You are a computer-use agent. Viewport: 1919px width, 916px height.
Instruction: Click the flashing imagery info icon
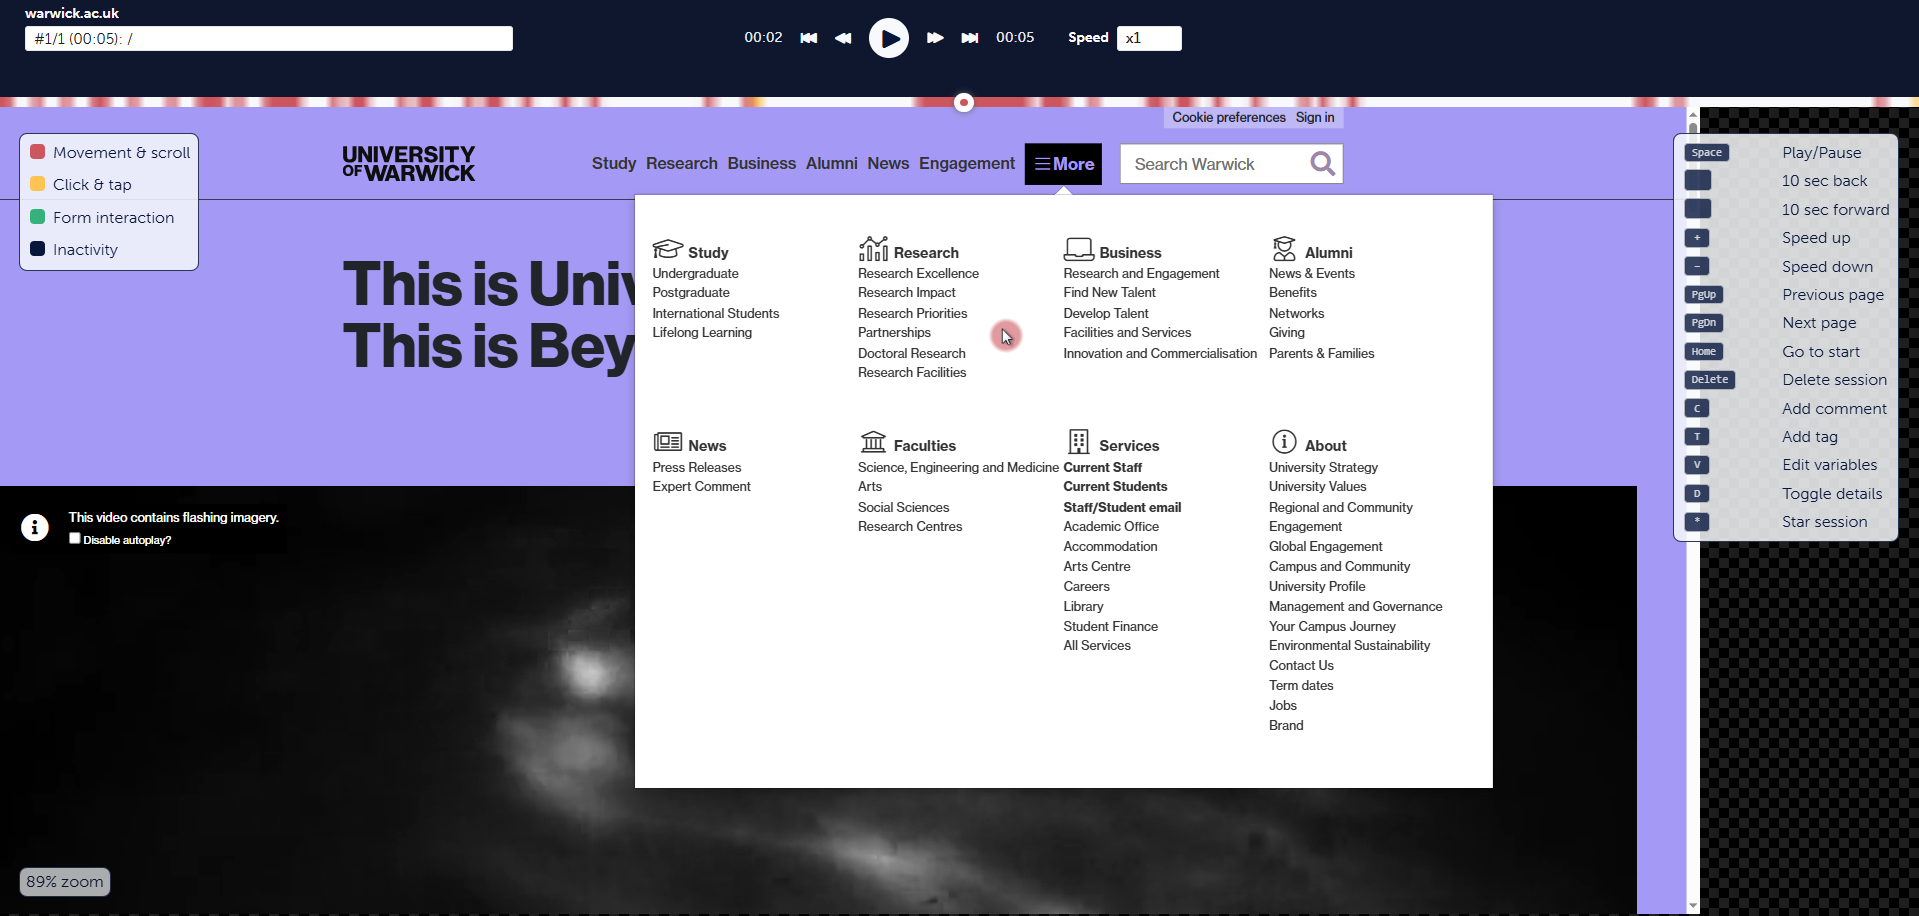35,527
